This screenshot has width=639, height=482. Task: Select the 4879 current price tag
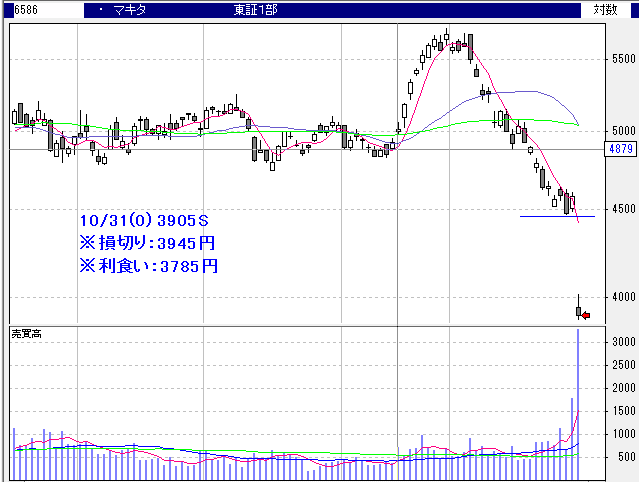620,149
